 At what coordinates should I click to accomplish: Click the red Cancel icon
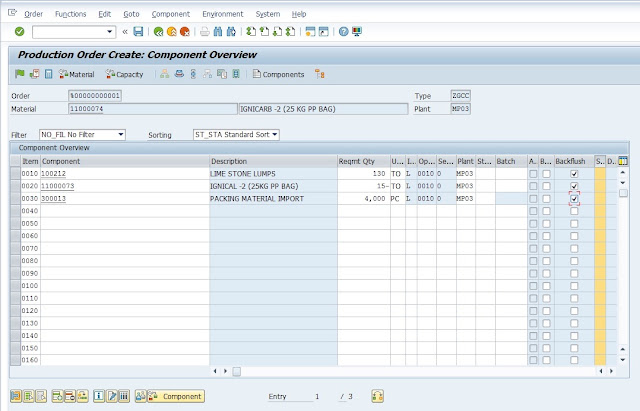tap(184, 31)
